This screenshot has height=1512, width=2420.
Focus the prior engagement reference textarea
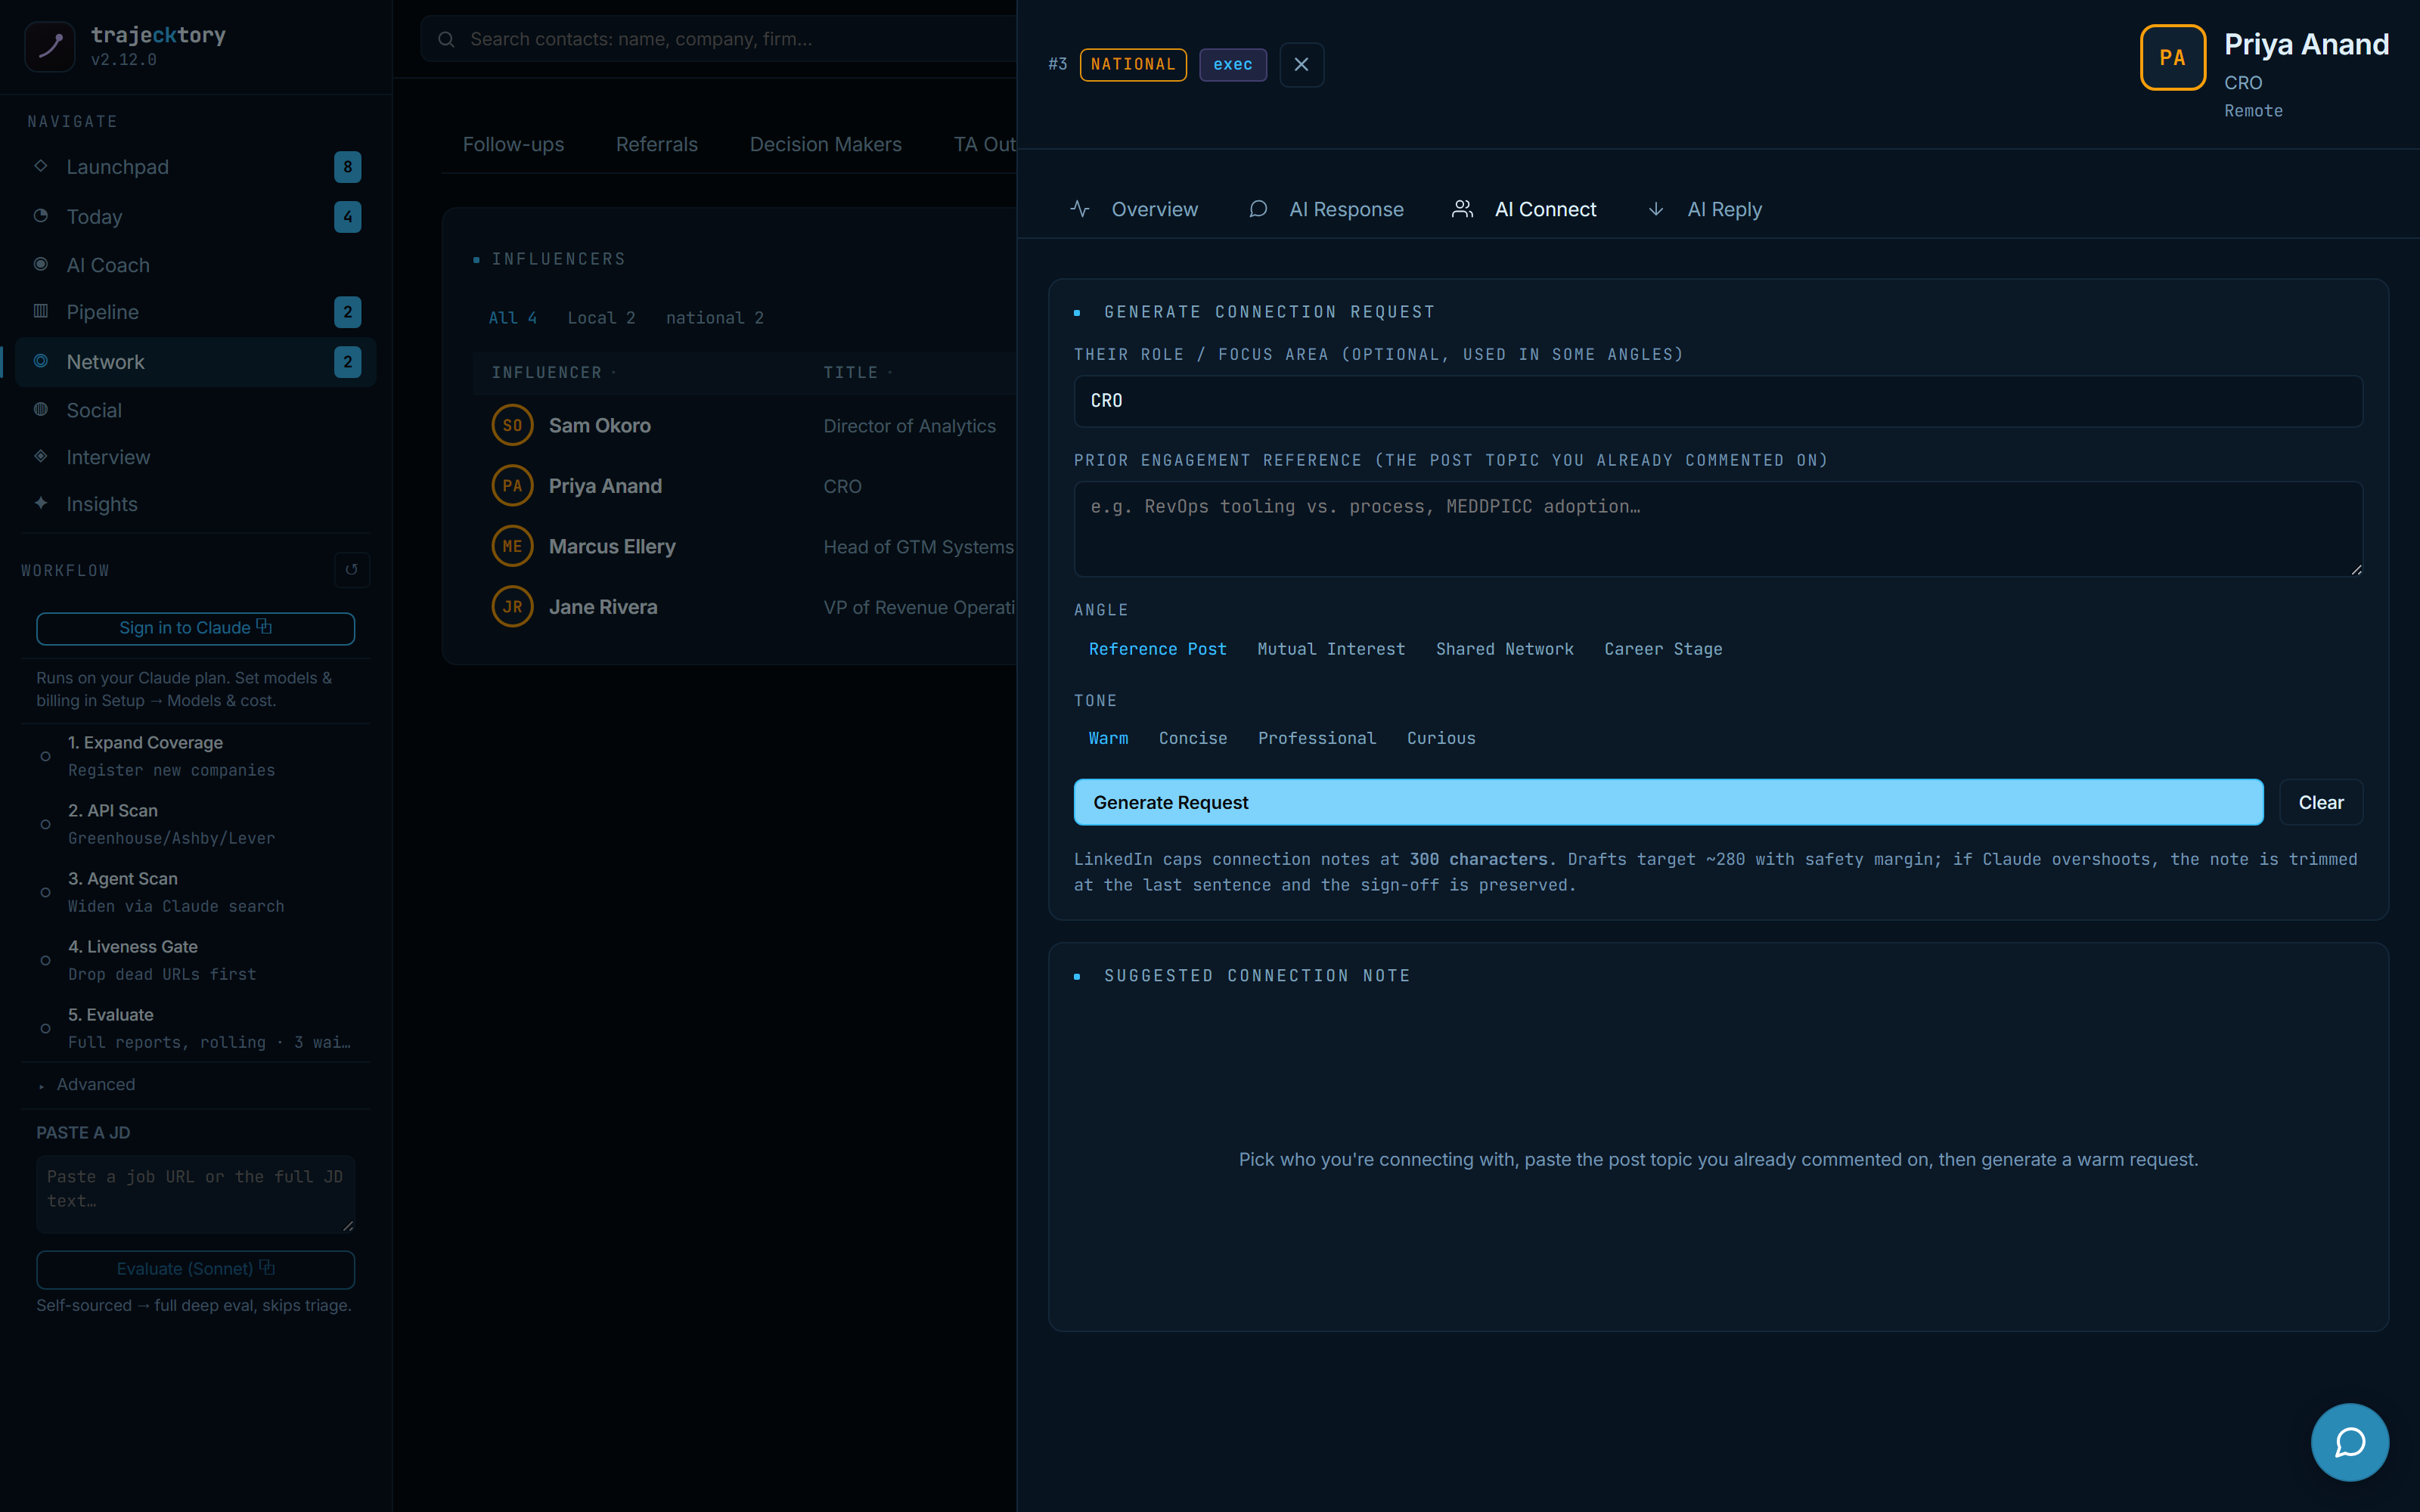pos(1718,529)
